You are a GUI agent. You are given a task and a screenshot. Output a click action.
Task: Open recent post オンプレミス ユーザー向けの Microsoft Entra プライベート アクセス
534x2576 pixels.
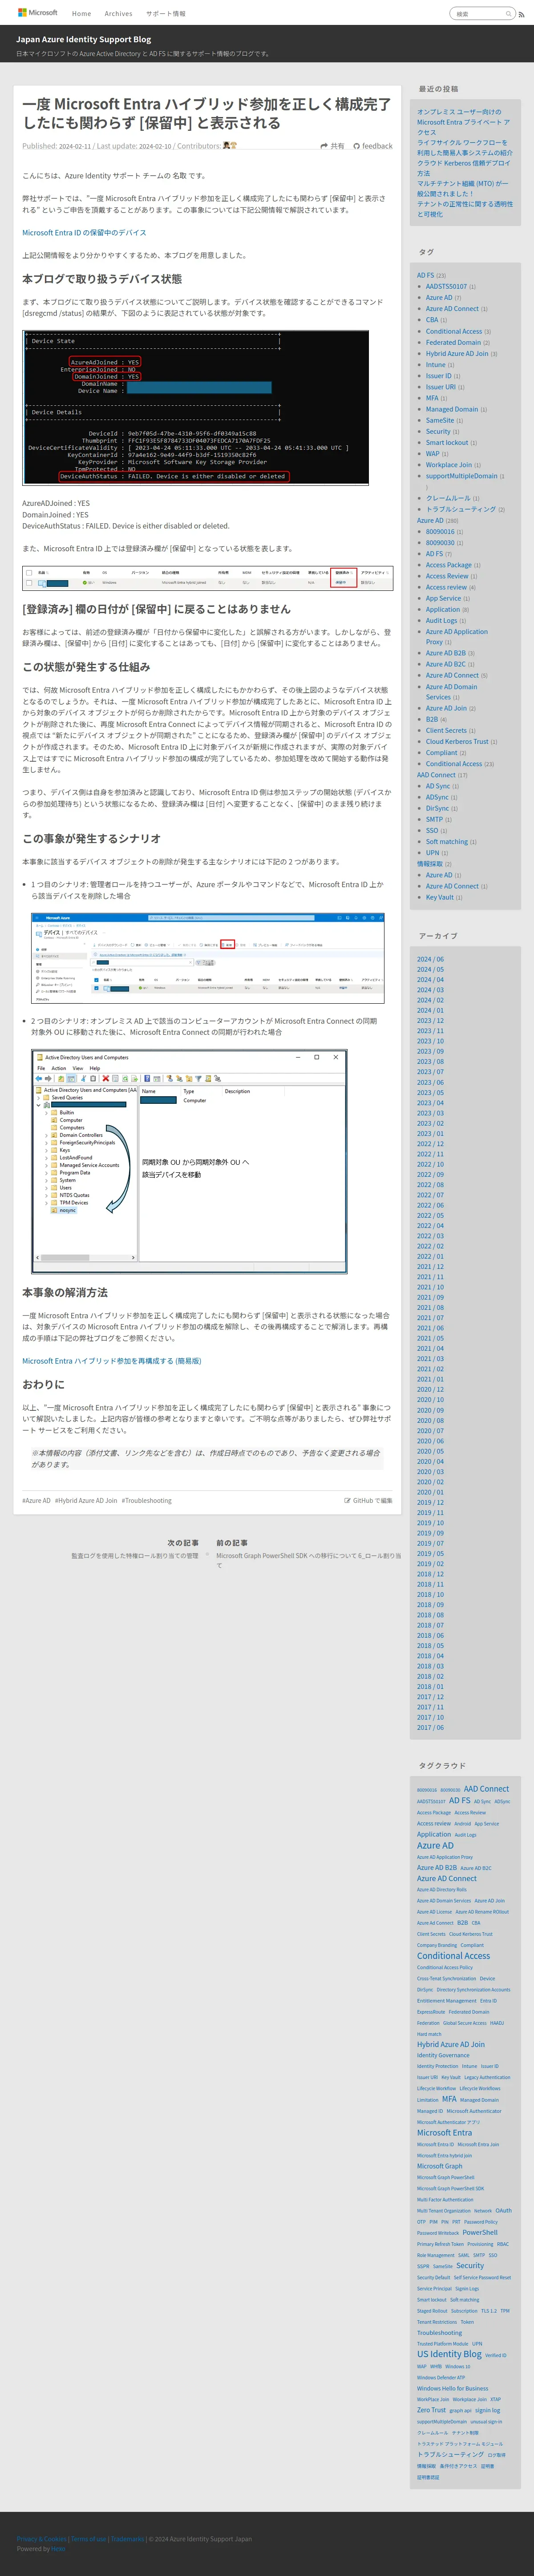point(464,122)
